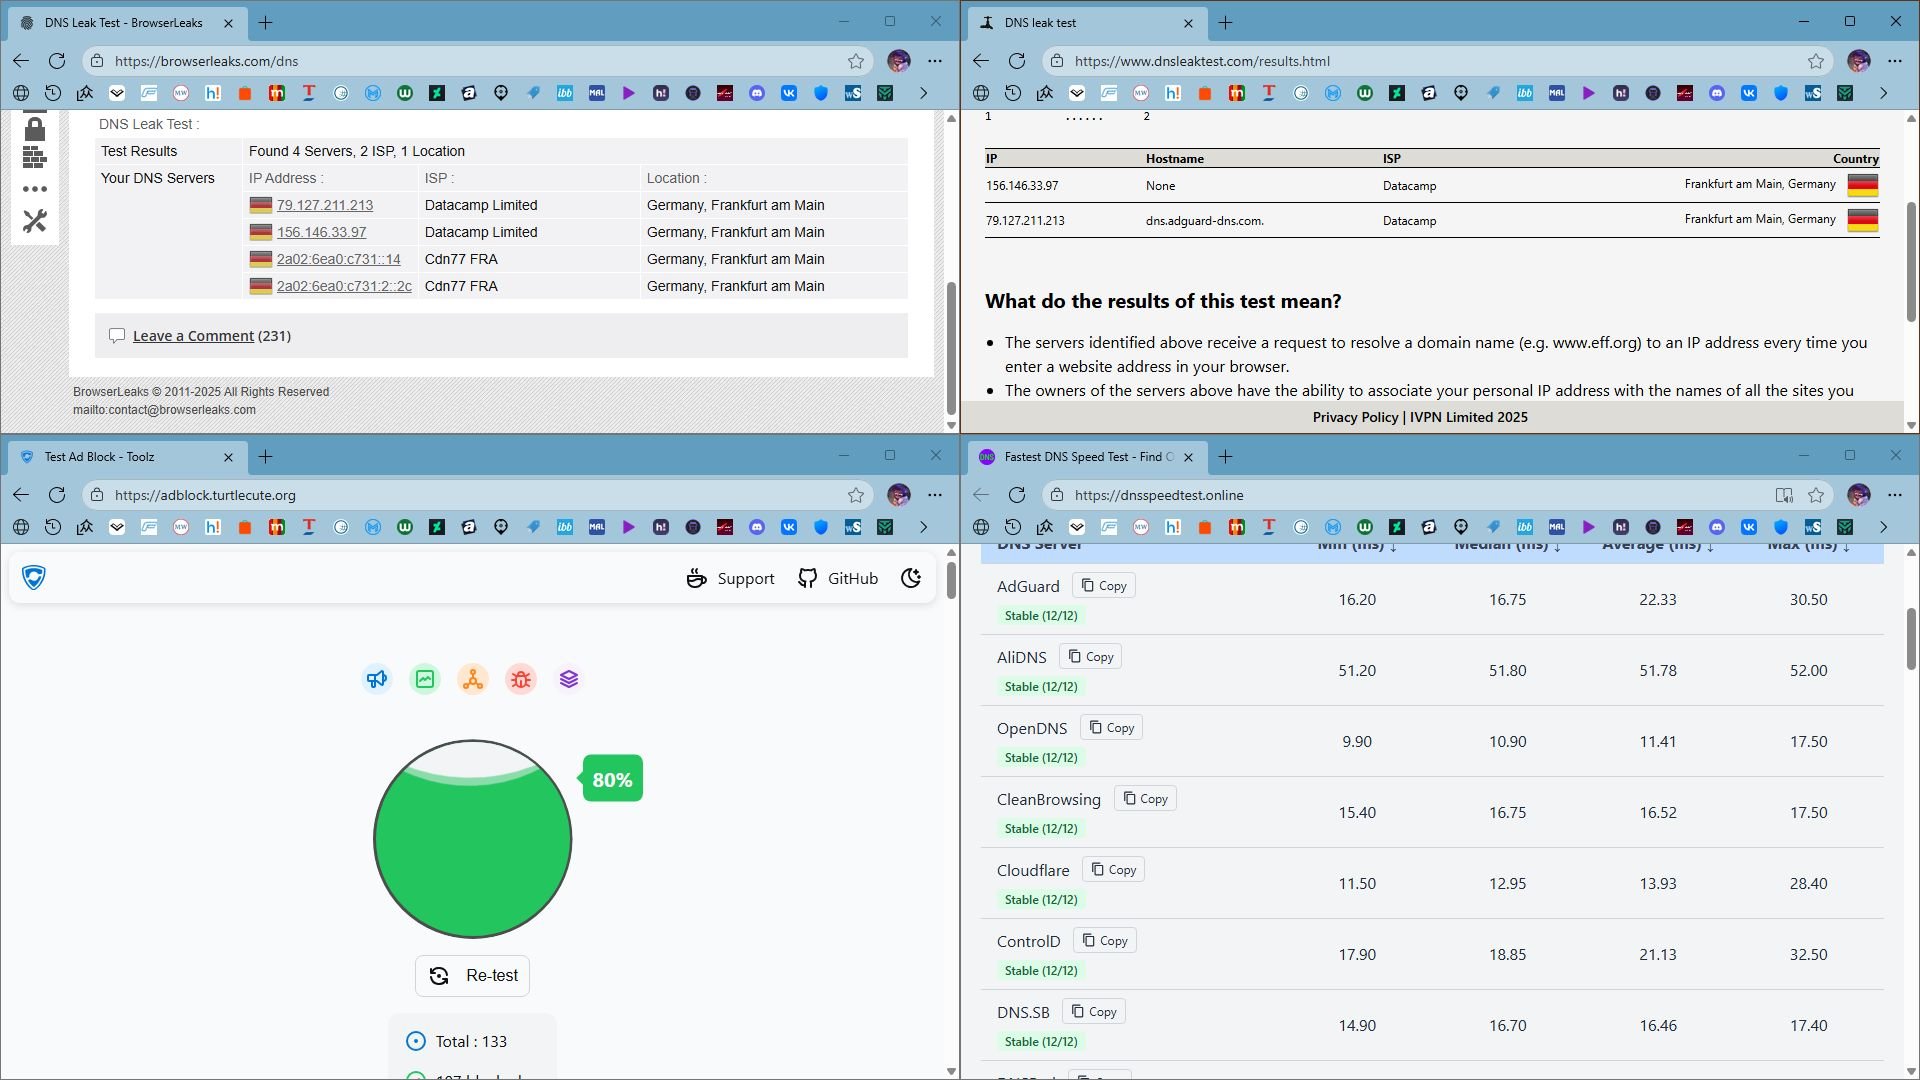Toggle dark mode in Toolz header

click(911, 578)
